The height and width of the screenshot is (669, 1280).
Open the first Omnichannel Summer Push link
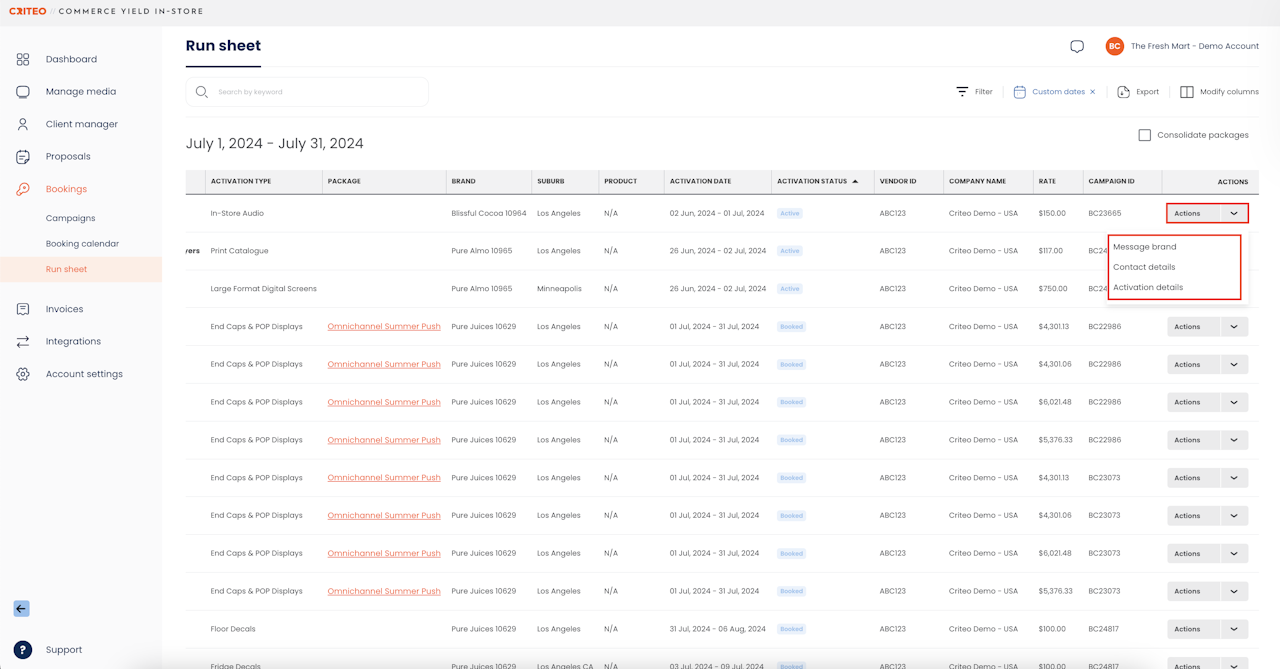click(384, 327)
